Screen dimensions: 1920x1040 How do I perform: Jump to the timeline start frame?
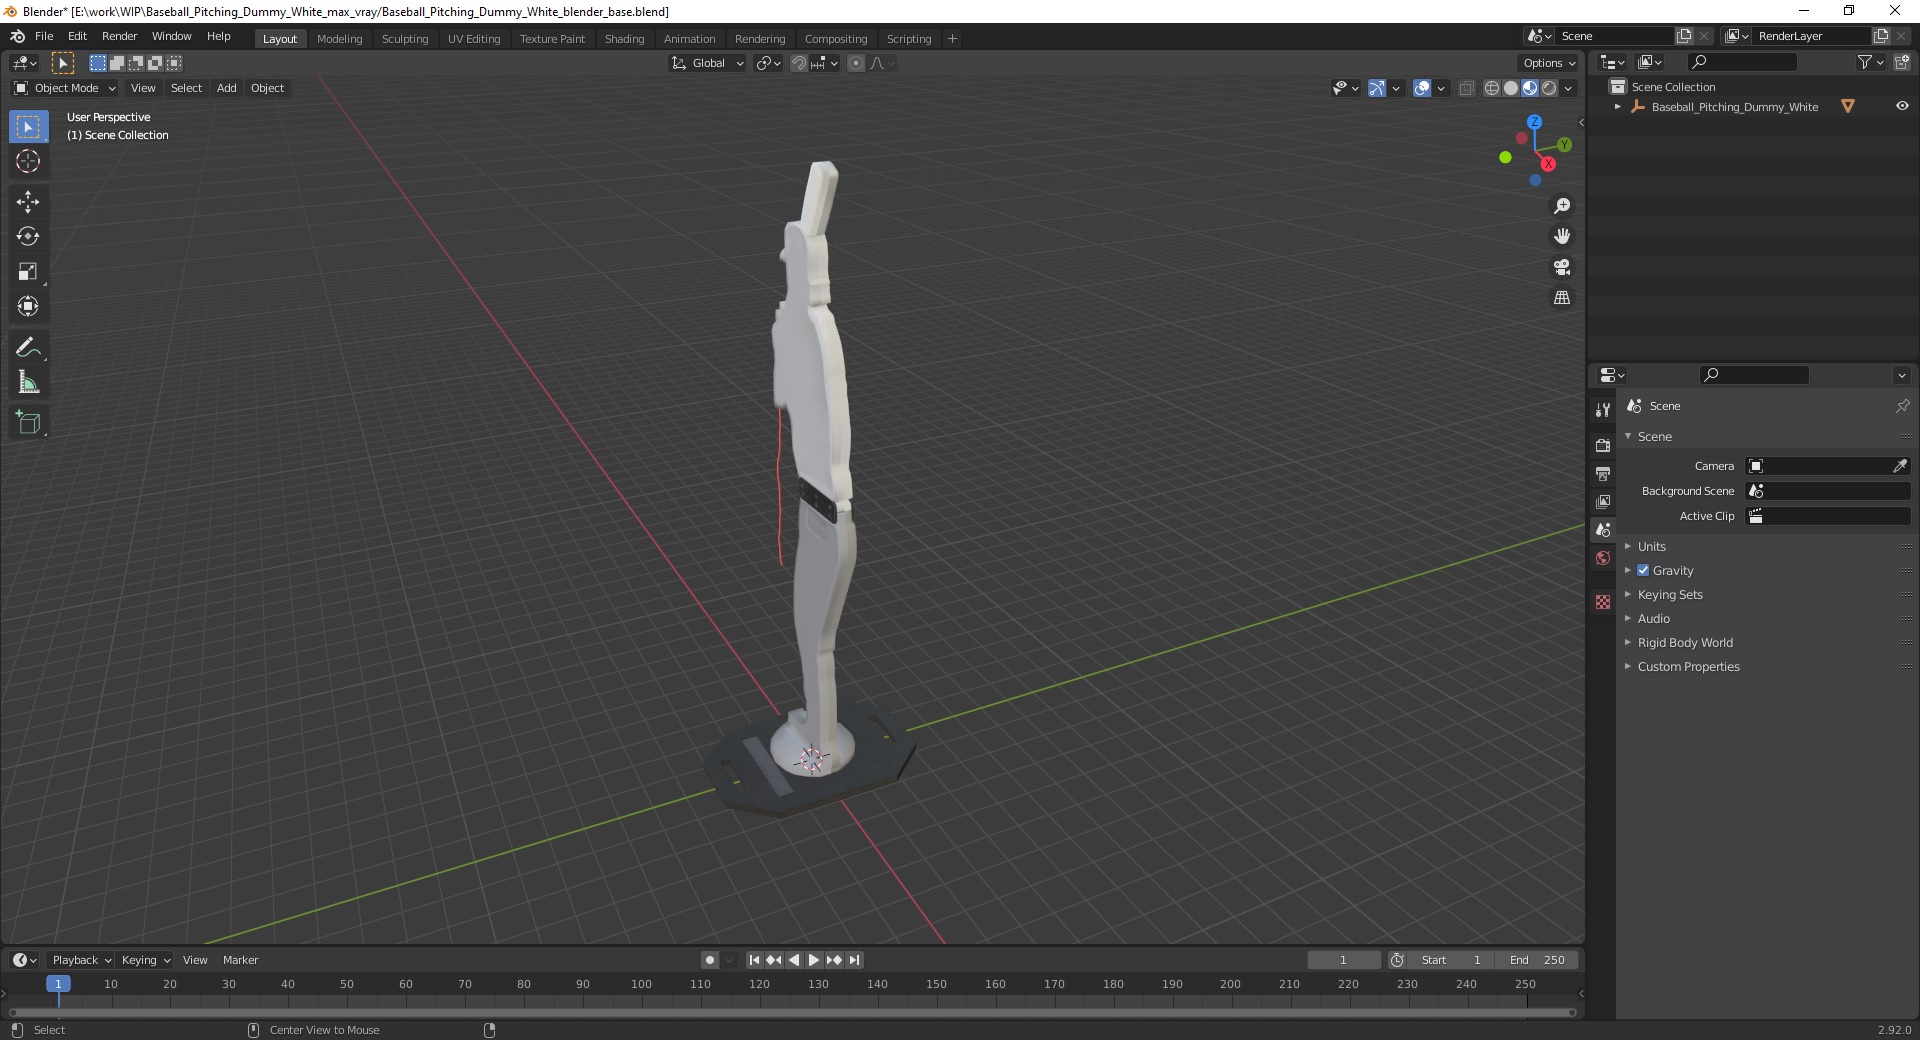(755, 960)
